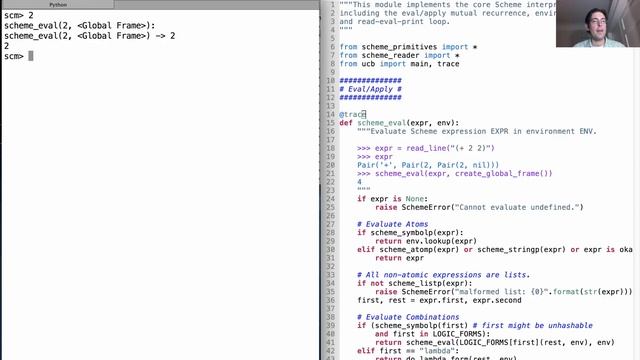Viewport: 640px width, 360px height.
Task: Click 'and first in LOGIC_FORMS):' on line 40
Action: (x=432, y=334)
